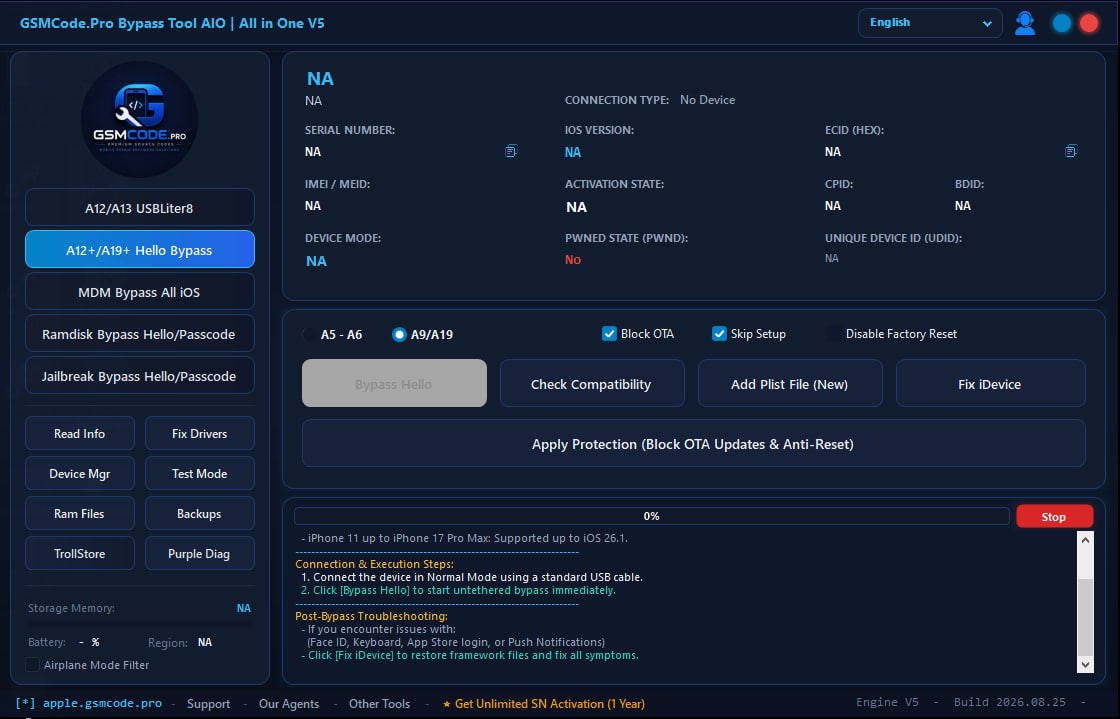Click the Post-Bypass Troubleshooting heading in log
The height and width of the screenshot is (719, 1120).
371,615
